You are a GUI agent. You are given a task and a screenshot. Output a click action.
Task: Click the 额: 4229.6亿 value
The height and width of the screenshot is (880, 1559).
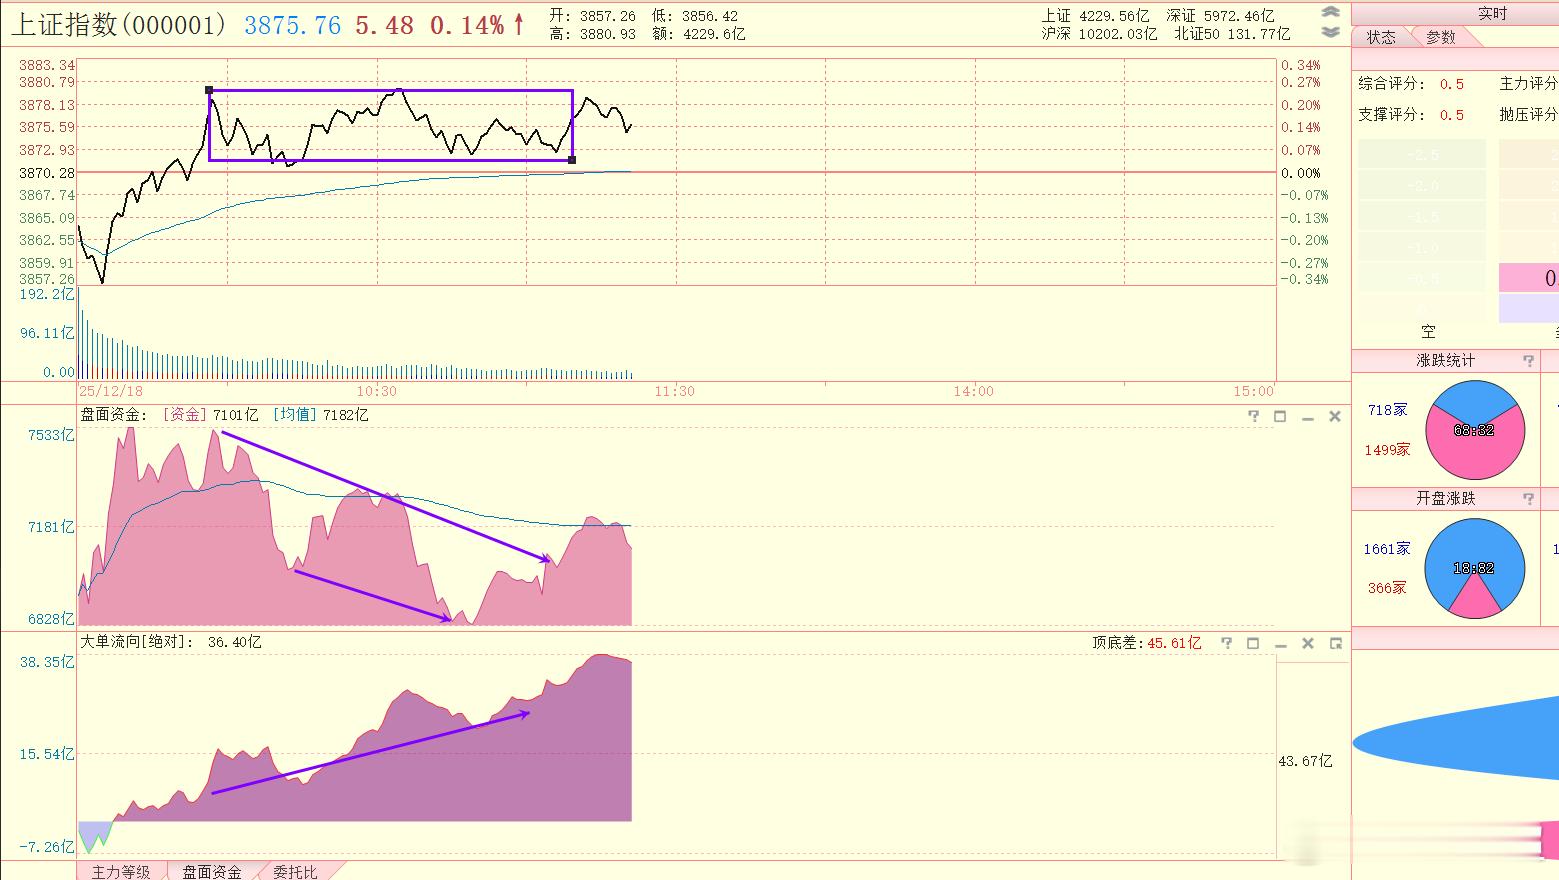coord(698,34)
